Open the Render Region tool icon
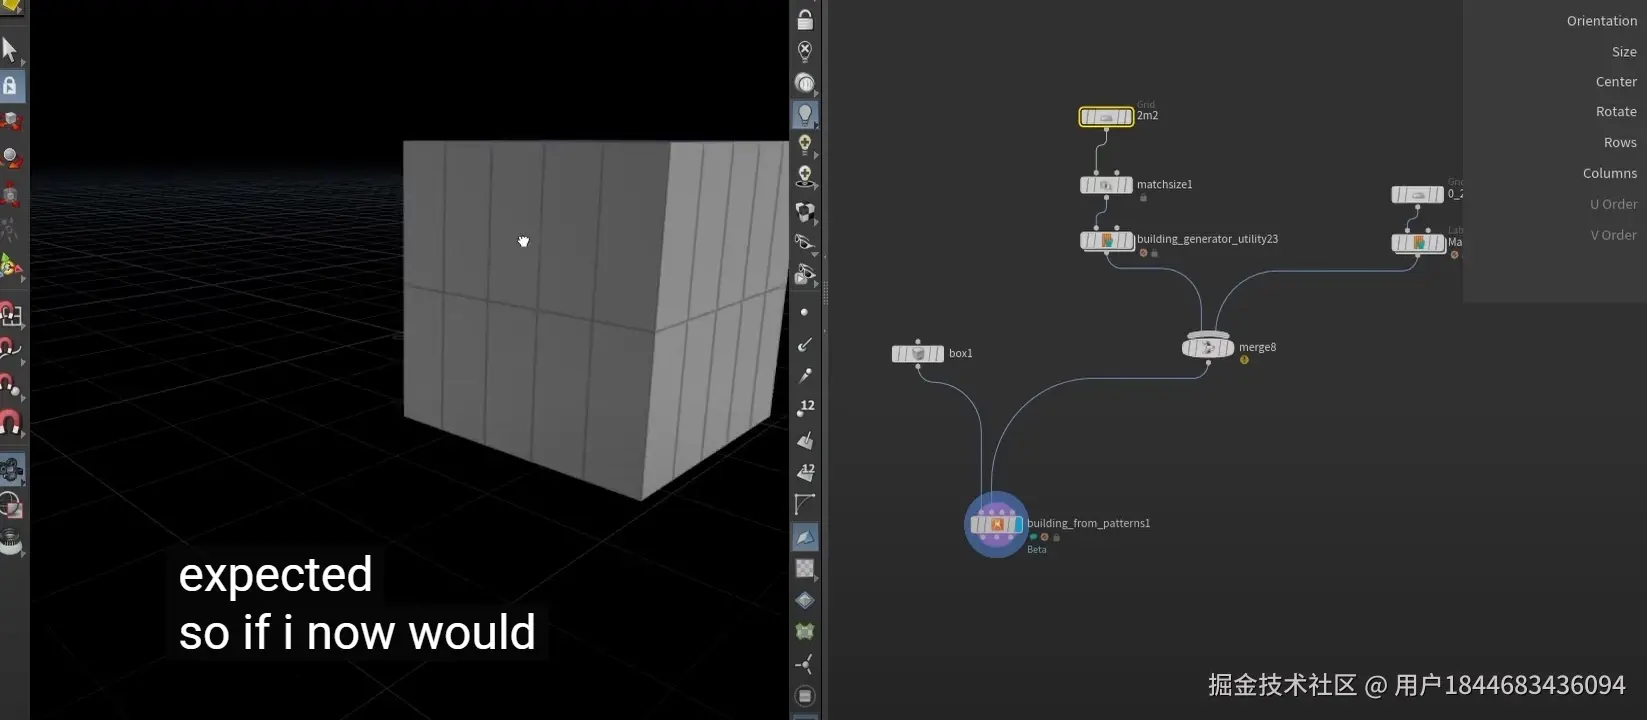The height and width of the screenshot is (720, 1647). (x=11, y=506)
